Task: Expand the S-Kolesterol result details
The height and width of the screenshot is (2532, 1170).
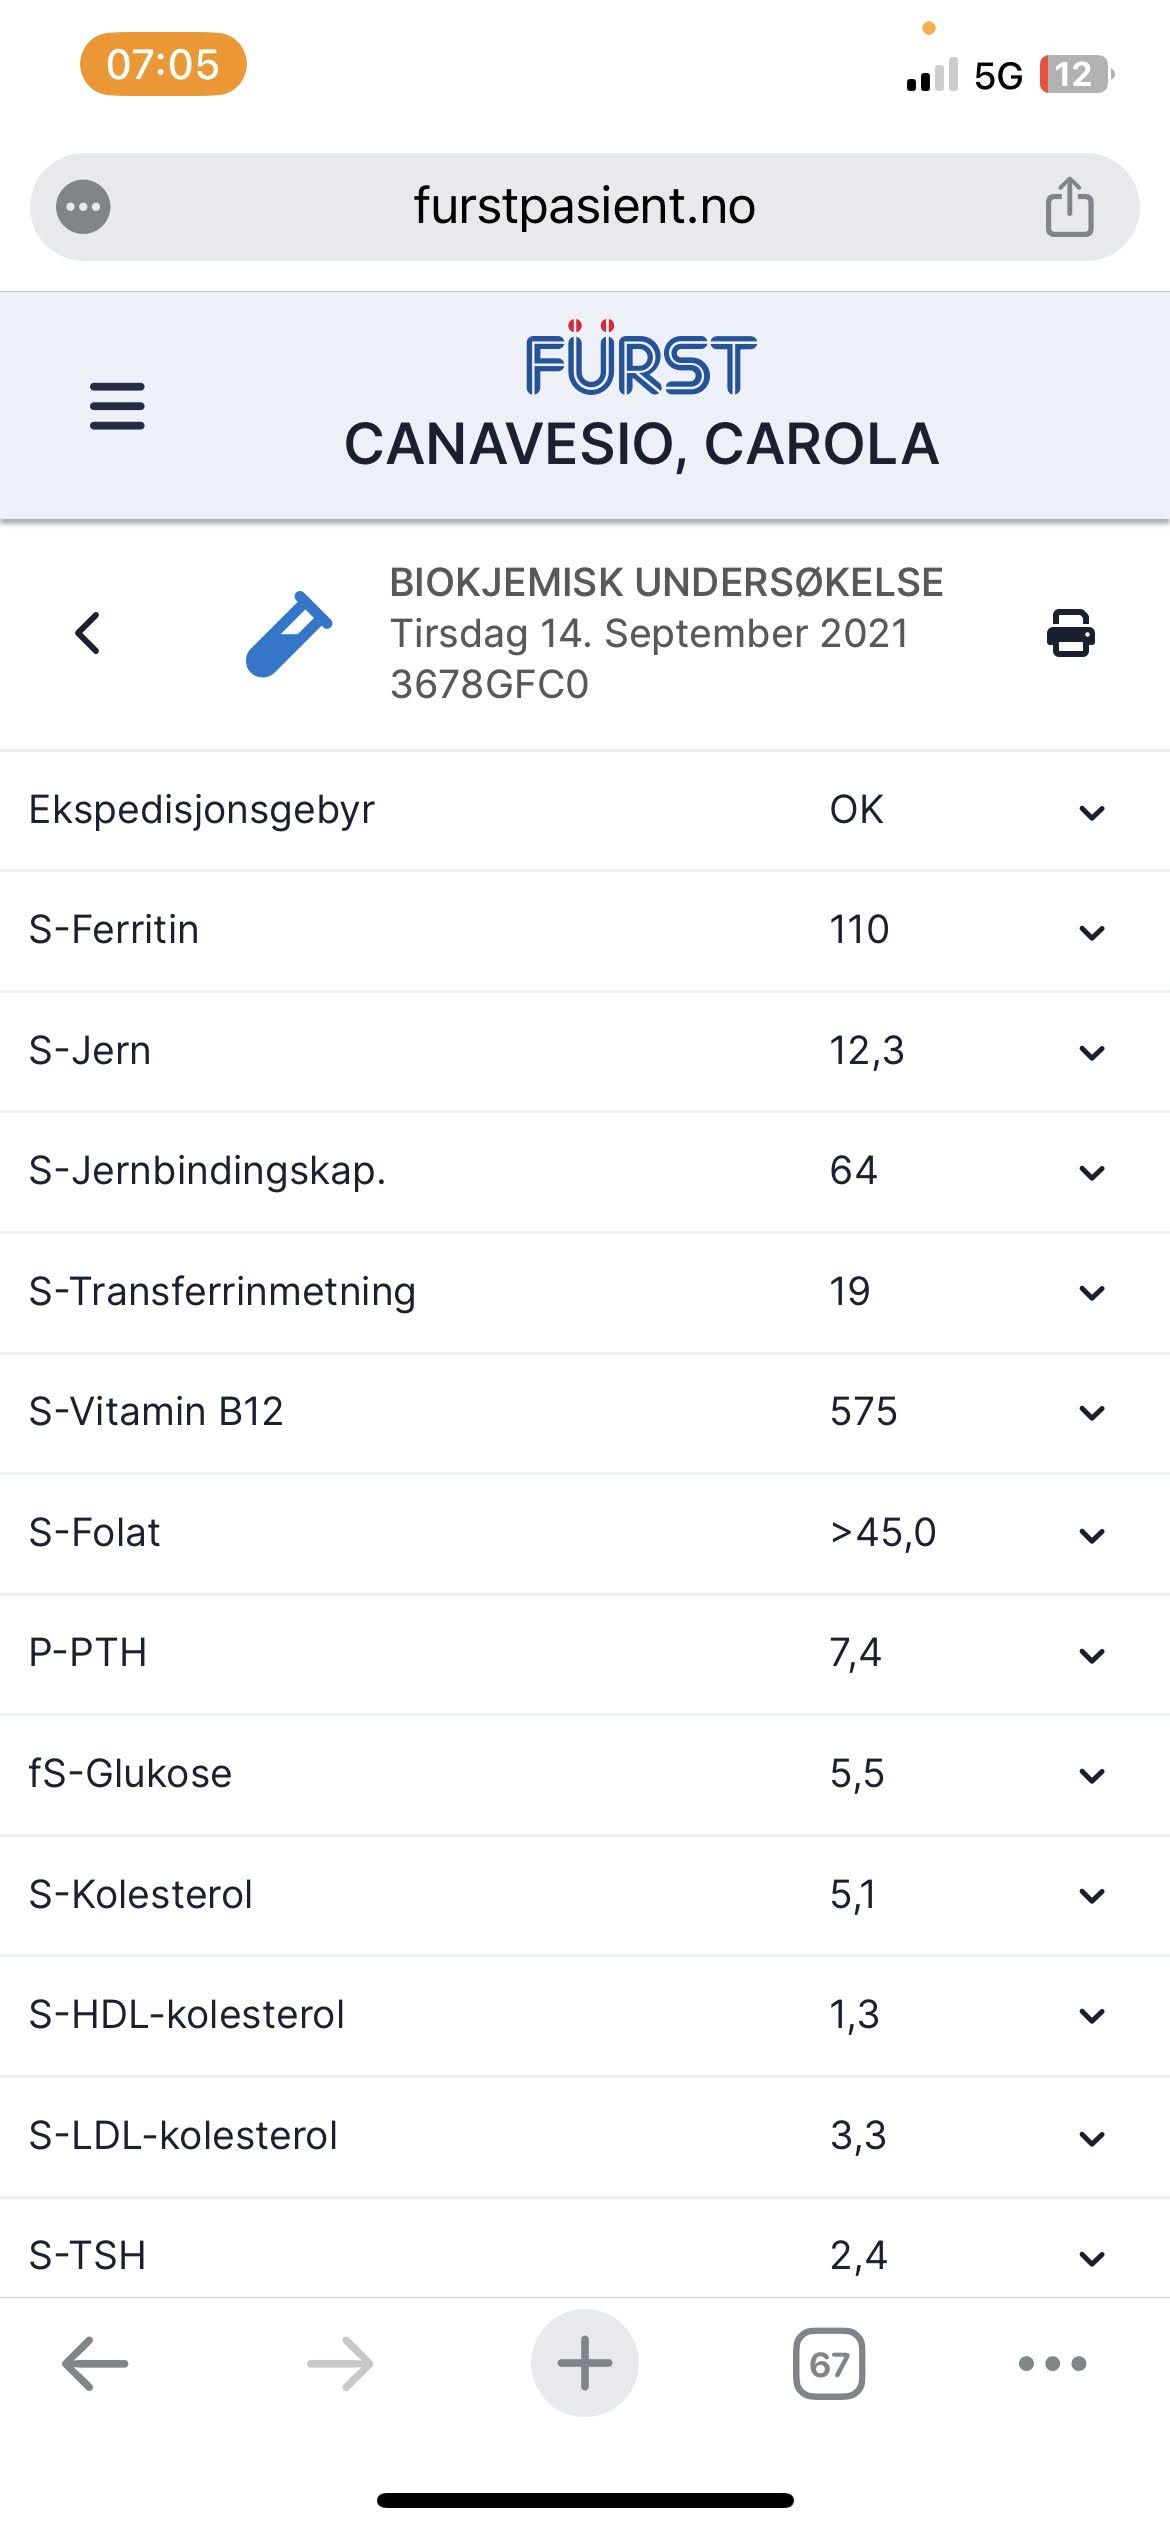Action: (x=1092, y=1895)
